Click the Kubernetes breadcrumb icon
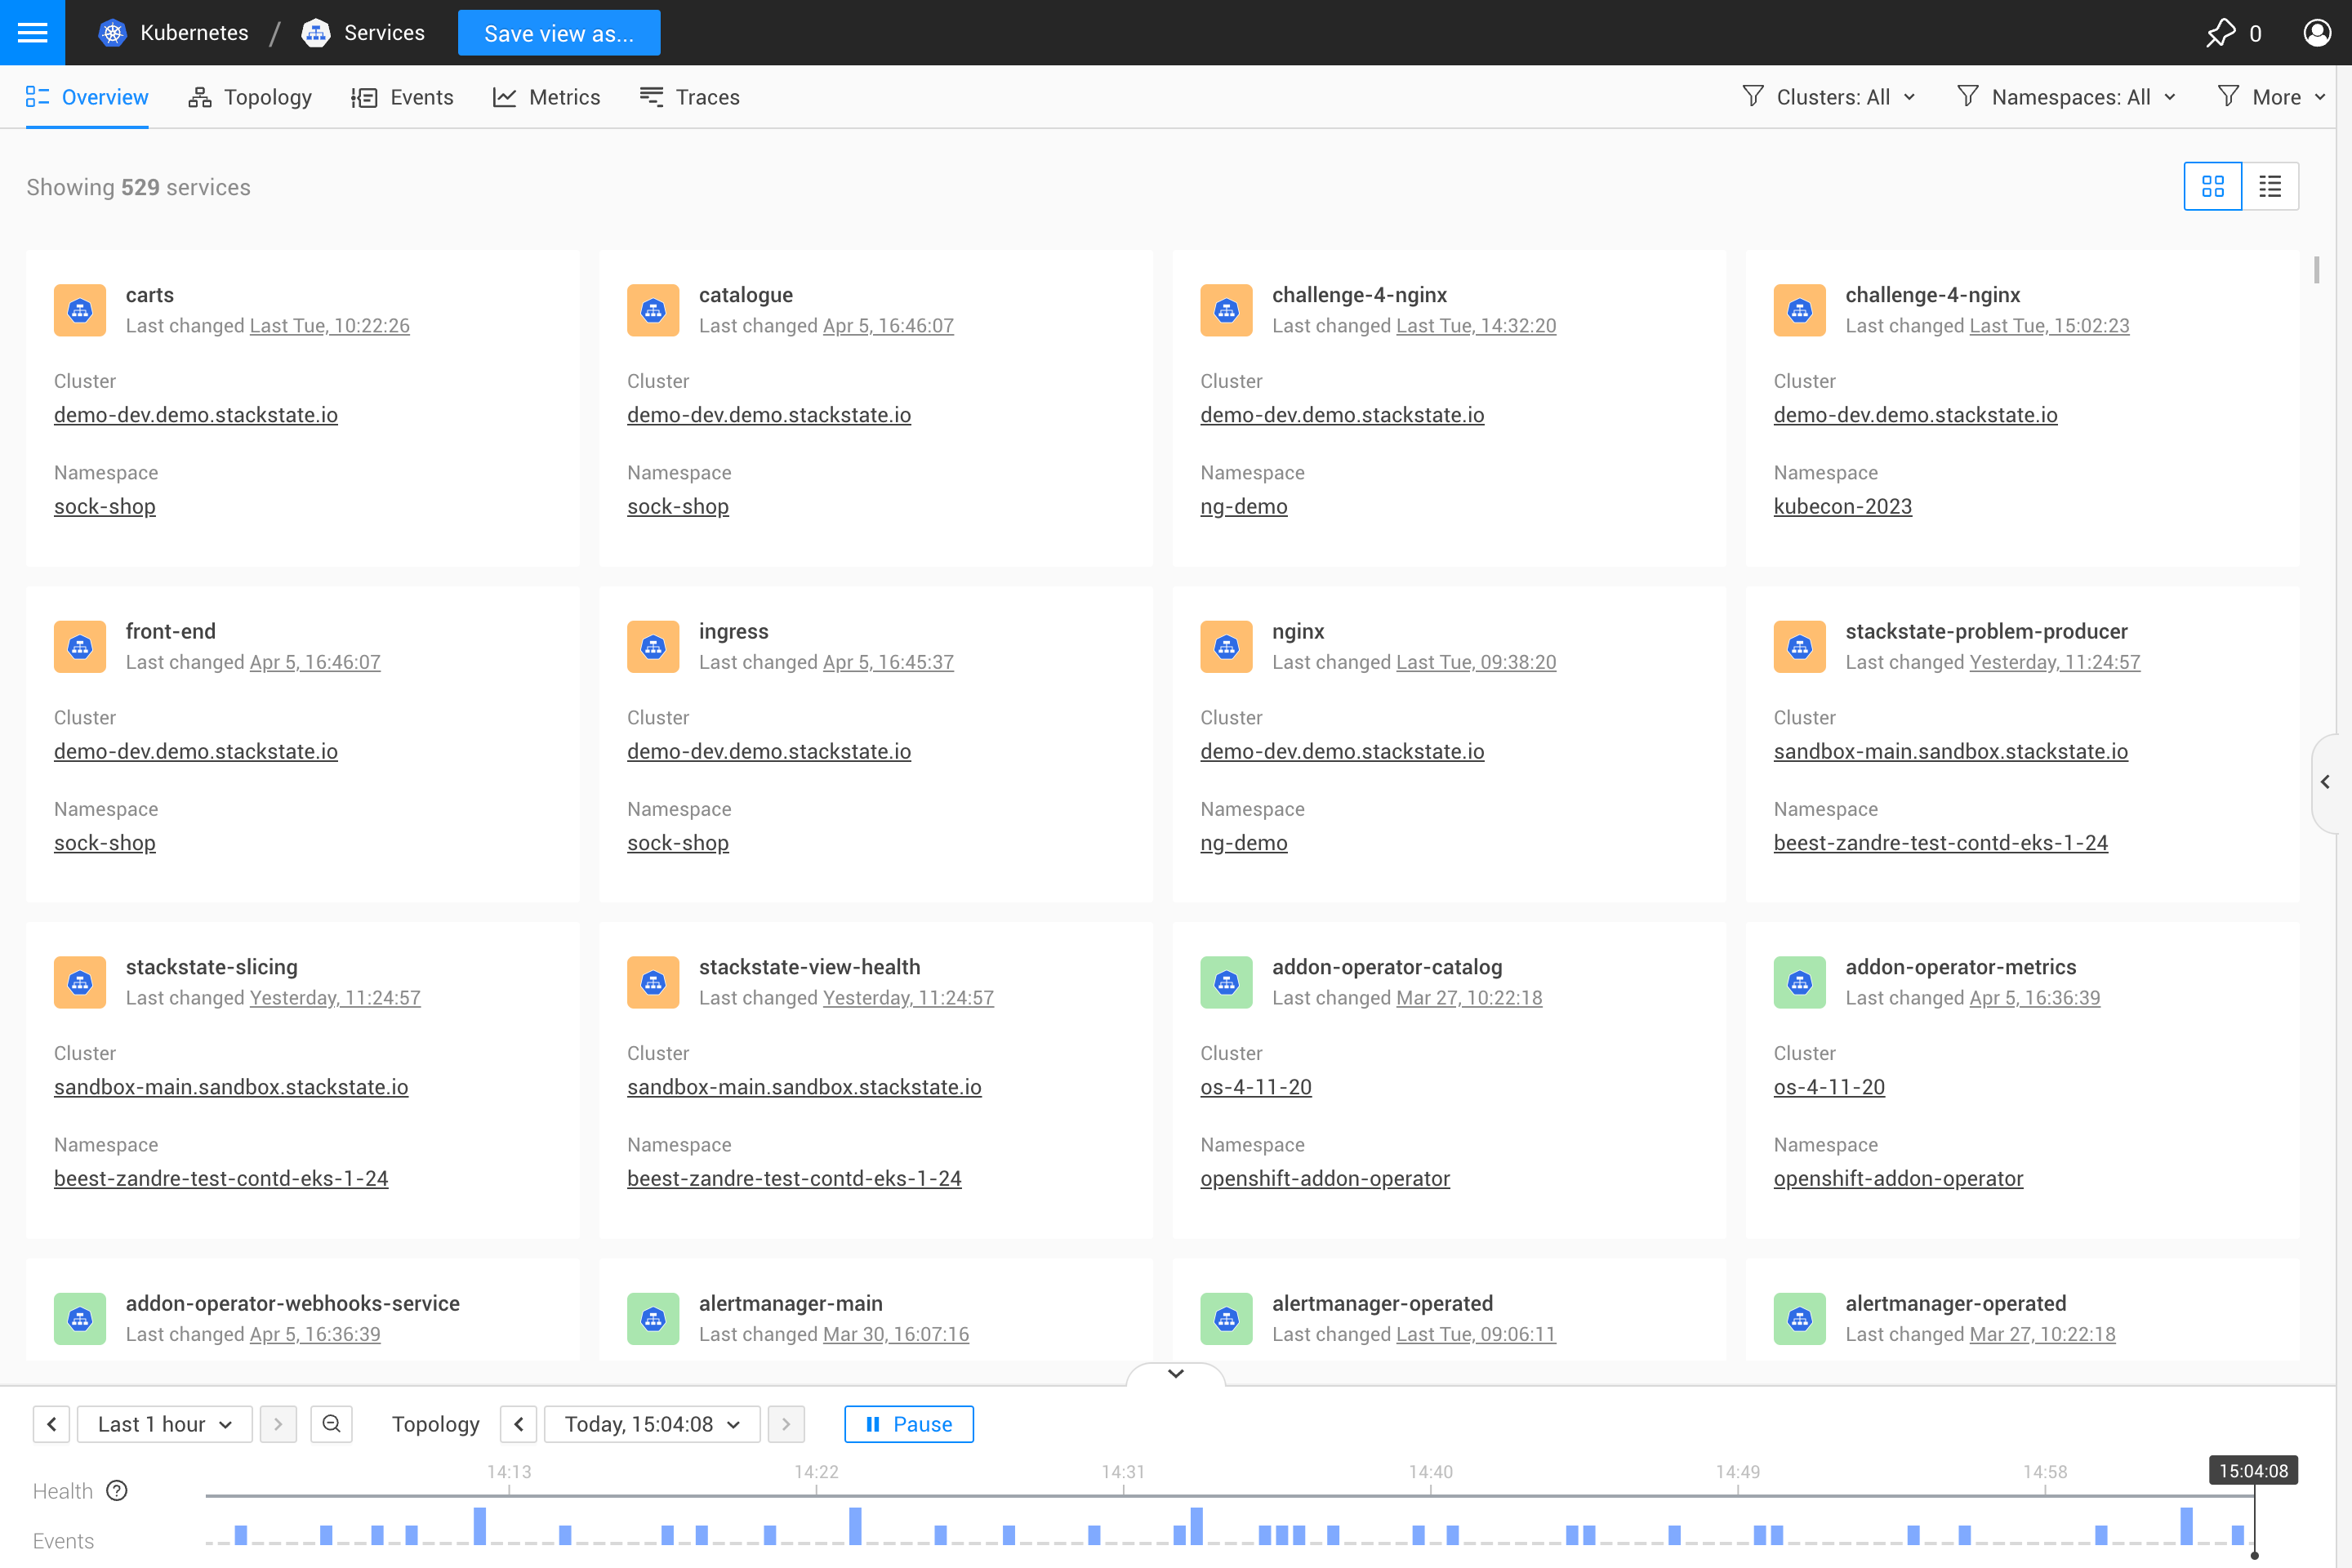This screenshot has height=1568, width=2352. pyautogui.click(x=113, y=32)
